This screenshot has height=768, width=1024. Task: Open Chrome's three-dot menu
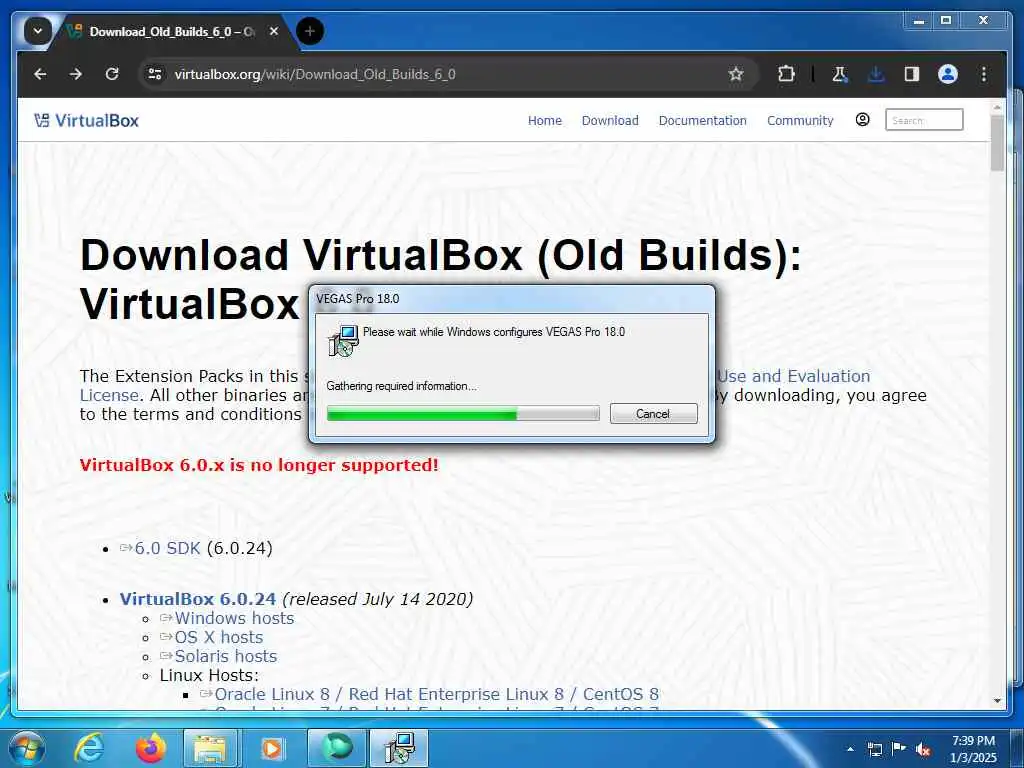pyautogui.click(x=984, y=74)
